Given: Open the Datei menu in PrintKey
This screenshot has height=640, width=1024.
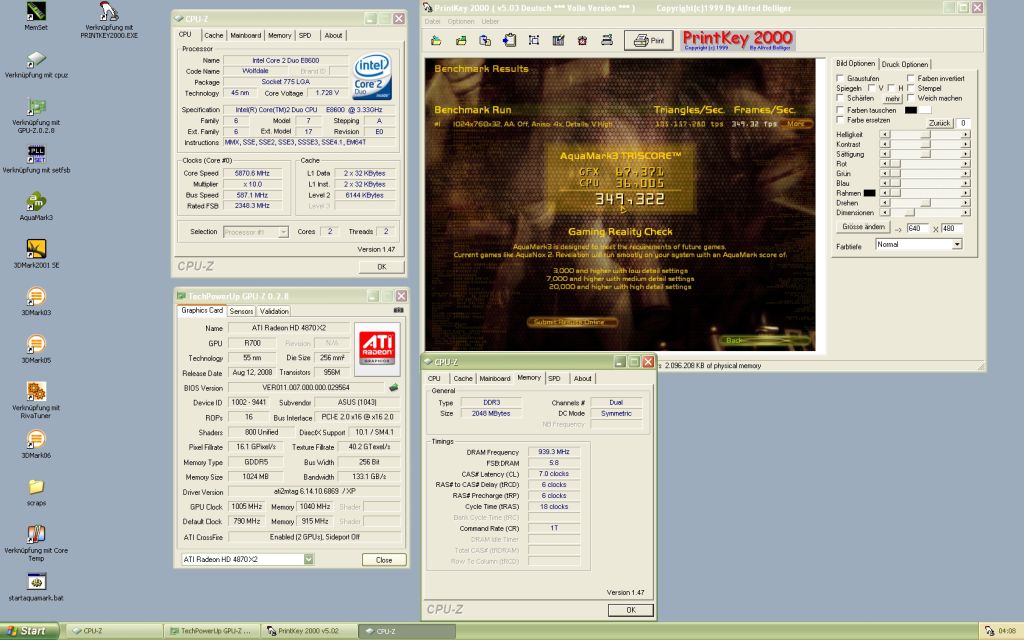Looking at the screenshot, I should coord(432,22).
